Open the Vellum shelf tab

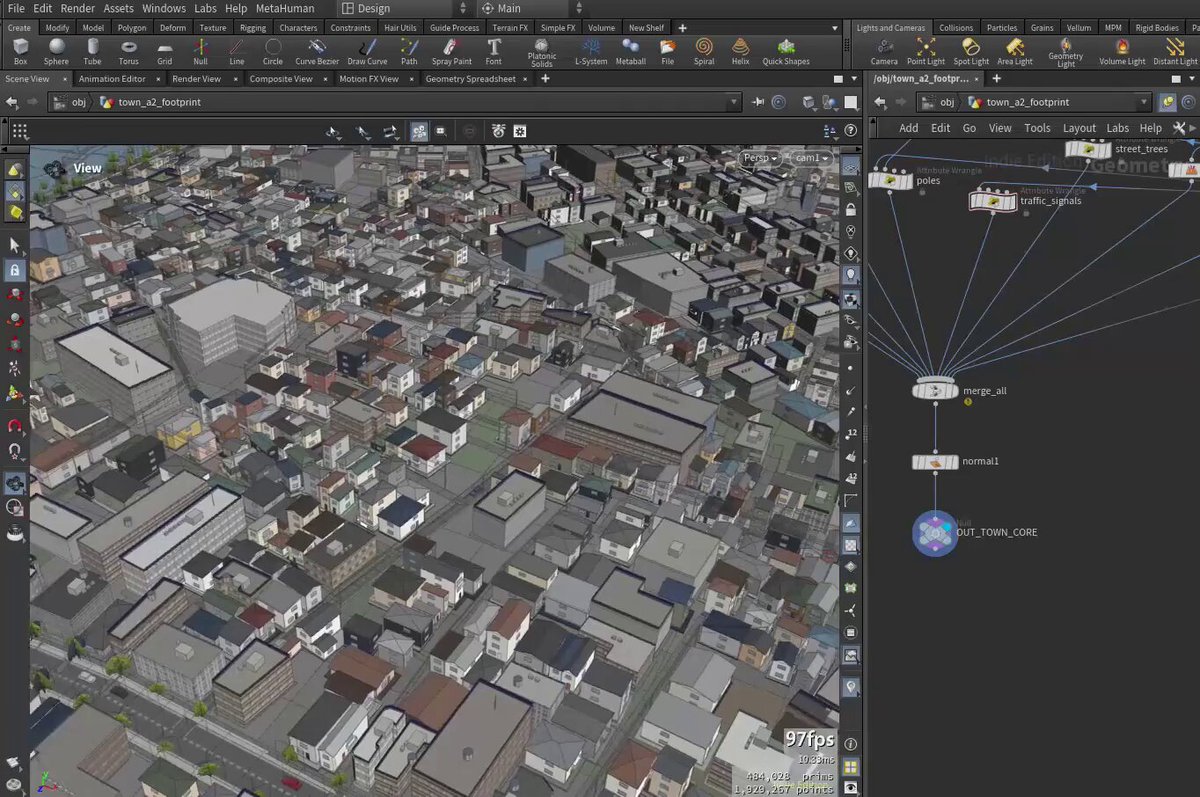pyautogui.click(x=1079, y=28)
